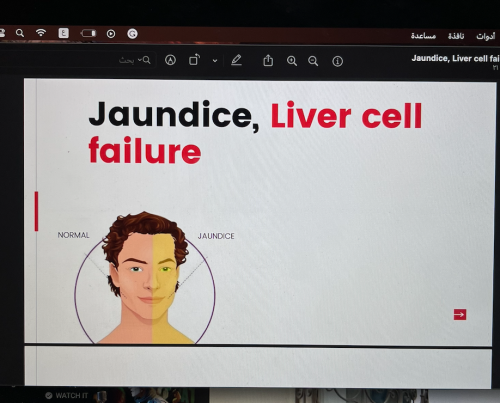Viewport: 500px width, 403px height.
Task: Open the Grammarly menu bar icon
Action: point(132,34)
